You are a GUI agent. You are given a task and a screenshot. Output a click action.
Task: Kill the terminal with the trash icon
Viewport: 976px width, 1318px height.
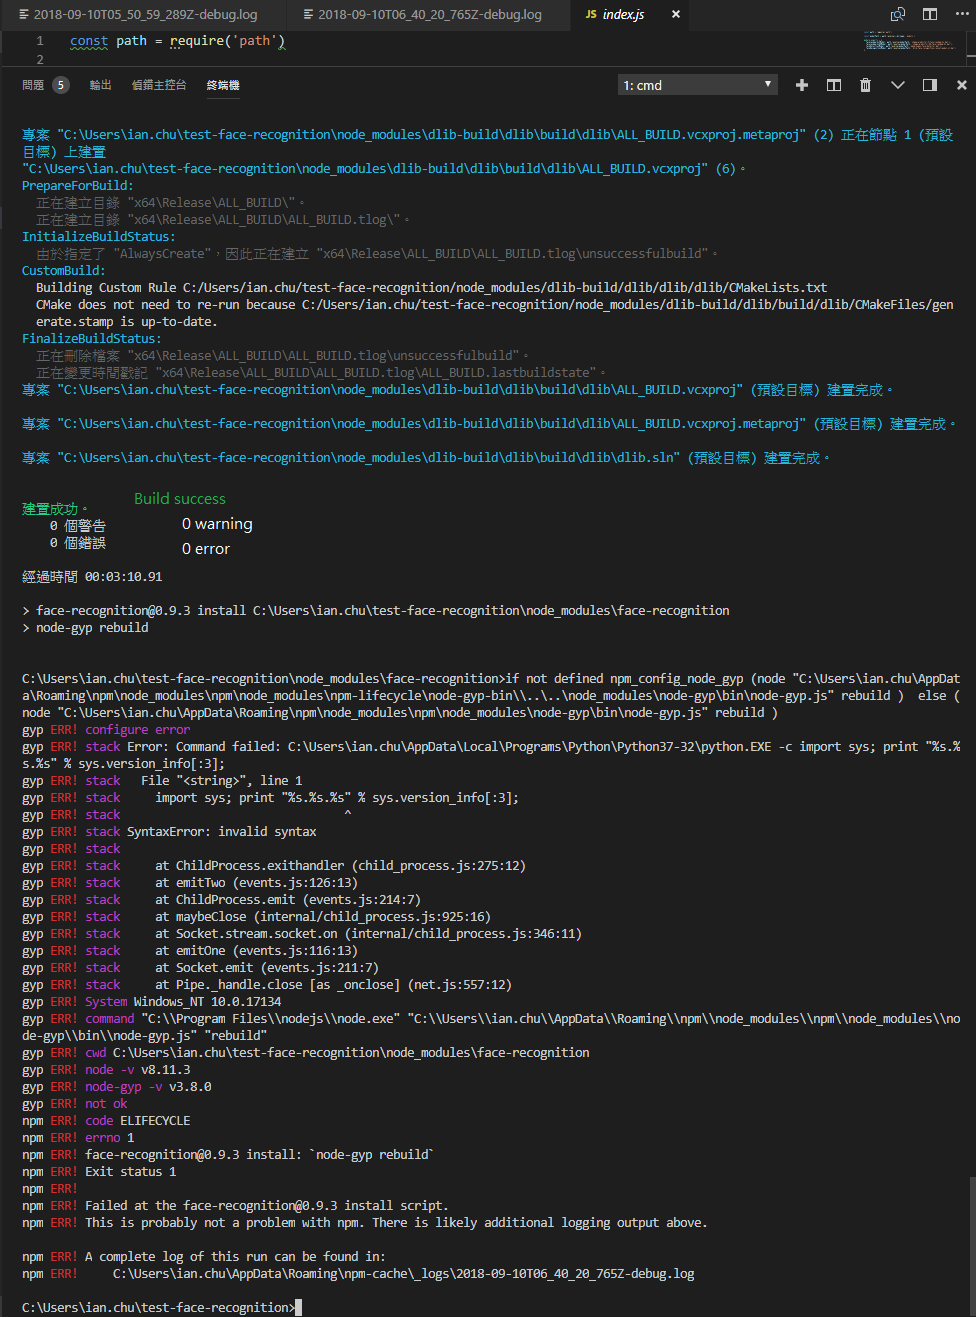pyautogui.click(x=866, y=85)
